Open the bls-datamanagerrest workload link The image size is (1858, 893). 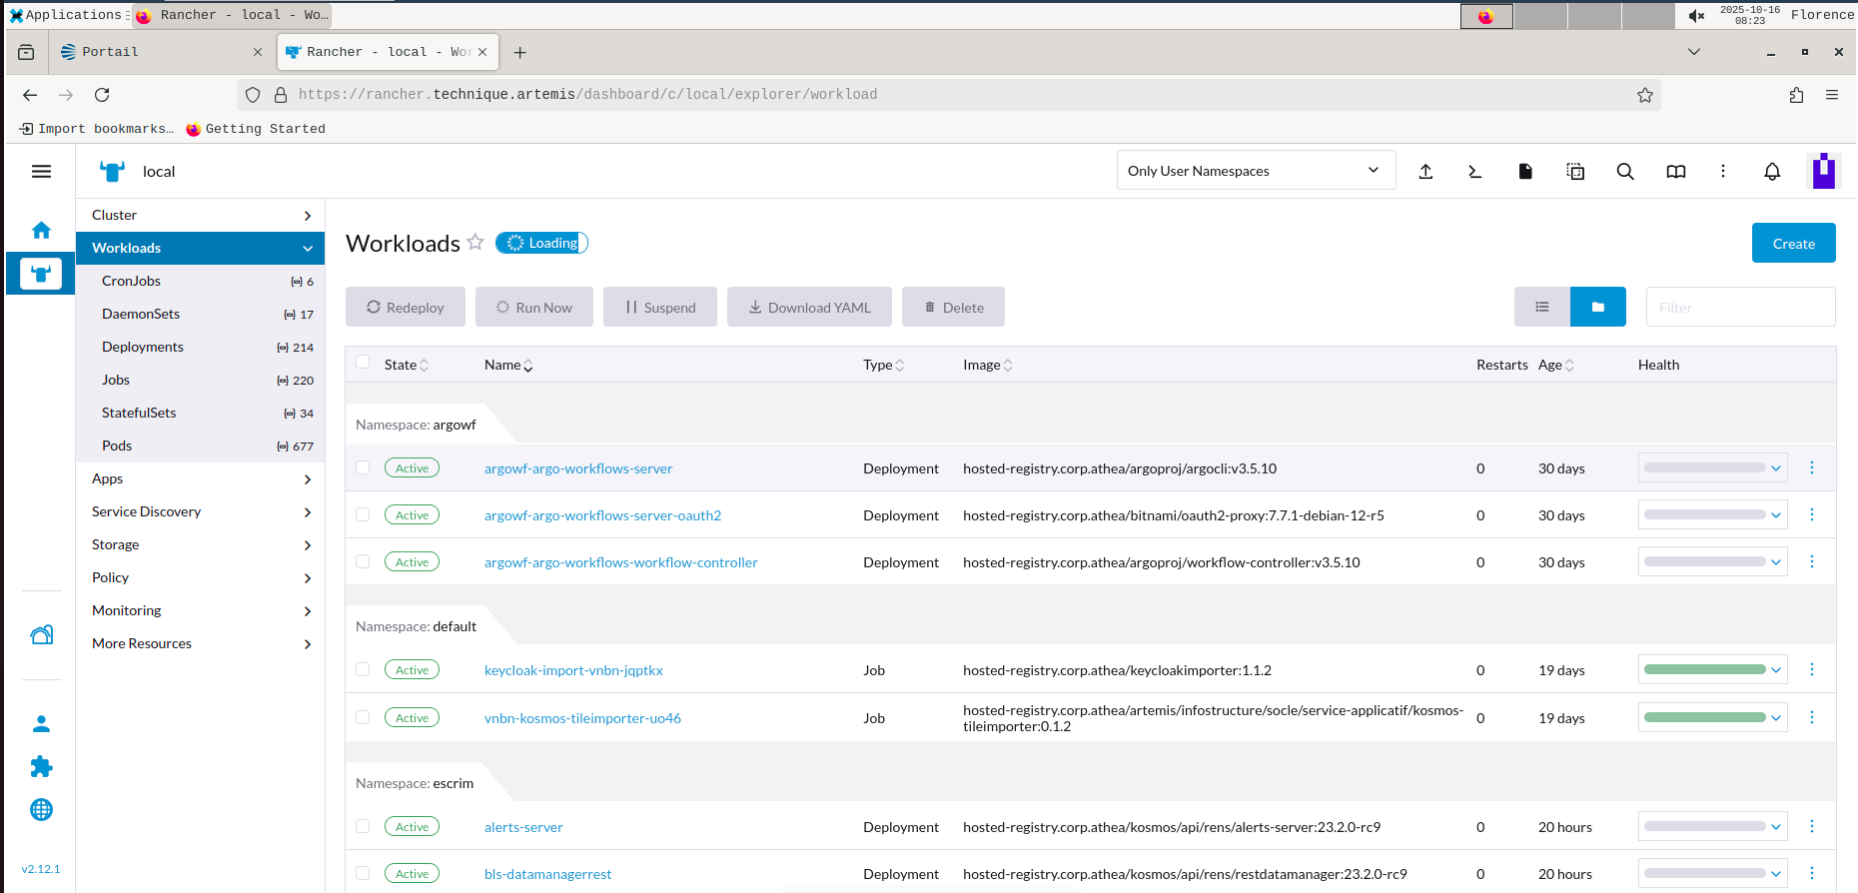[547, 874]
